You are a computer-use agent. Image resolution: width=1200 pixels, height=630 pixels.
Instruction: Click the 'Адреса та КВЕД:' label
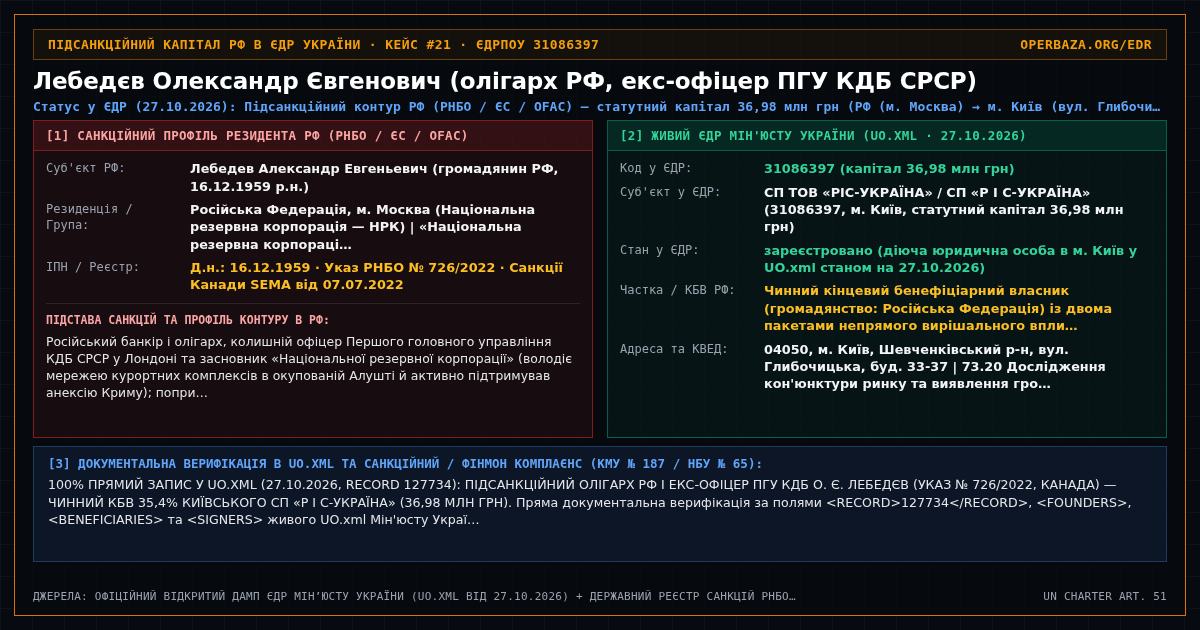[x=674, y=349]
